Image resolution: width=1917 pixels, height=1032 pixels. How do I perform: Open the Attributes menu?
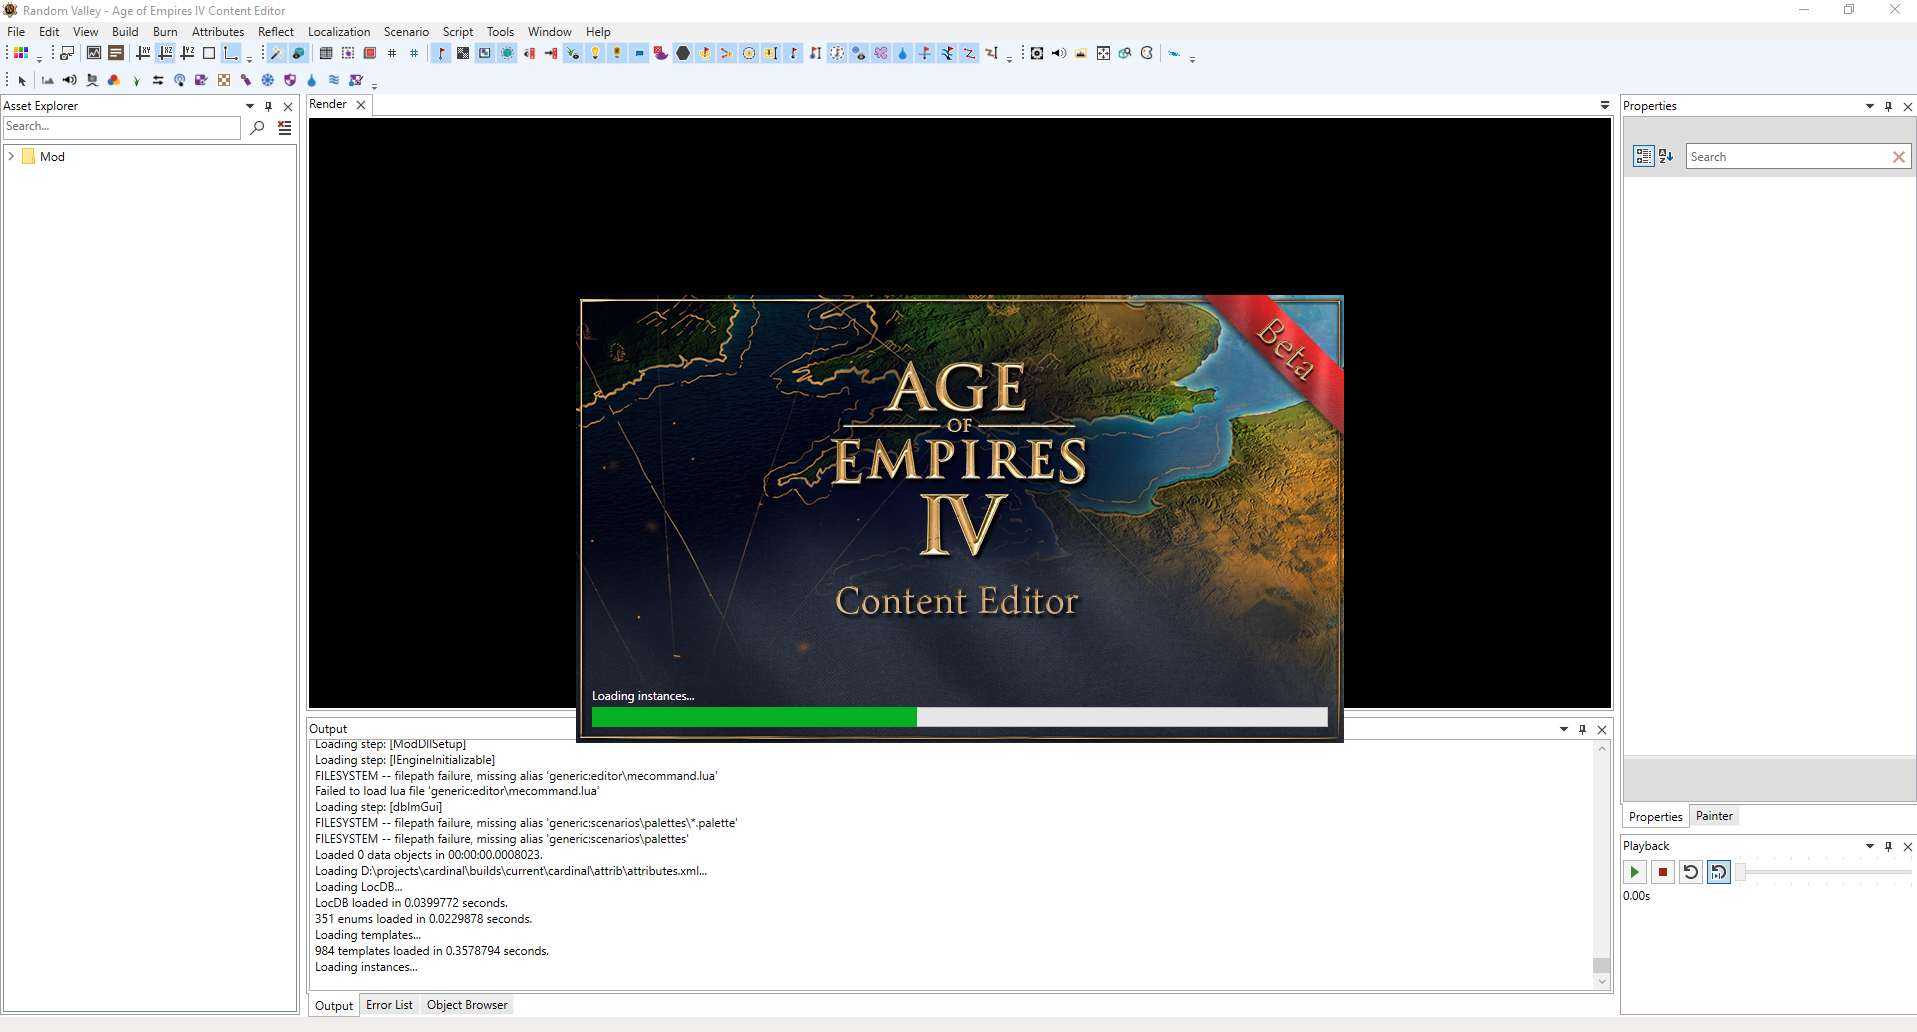tap(218, 32)
